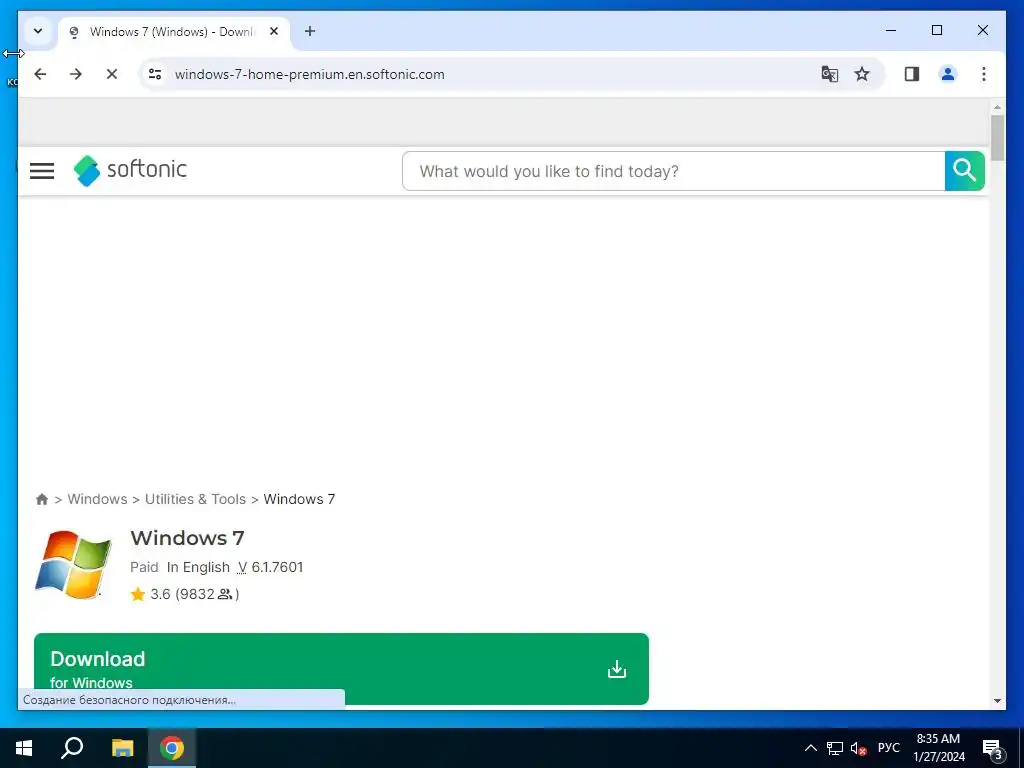This screenshot has width=1024, height=768.
Task: Open the Windows Start menu
Action: click(24, 748)
